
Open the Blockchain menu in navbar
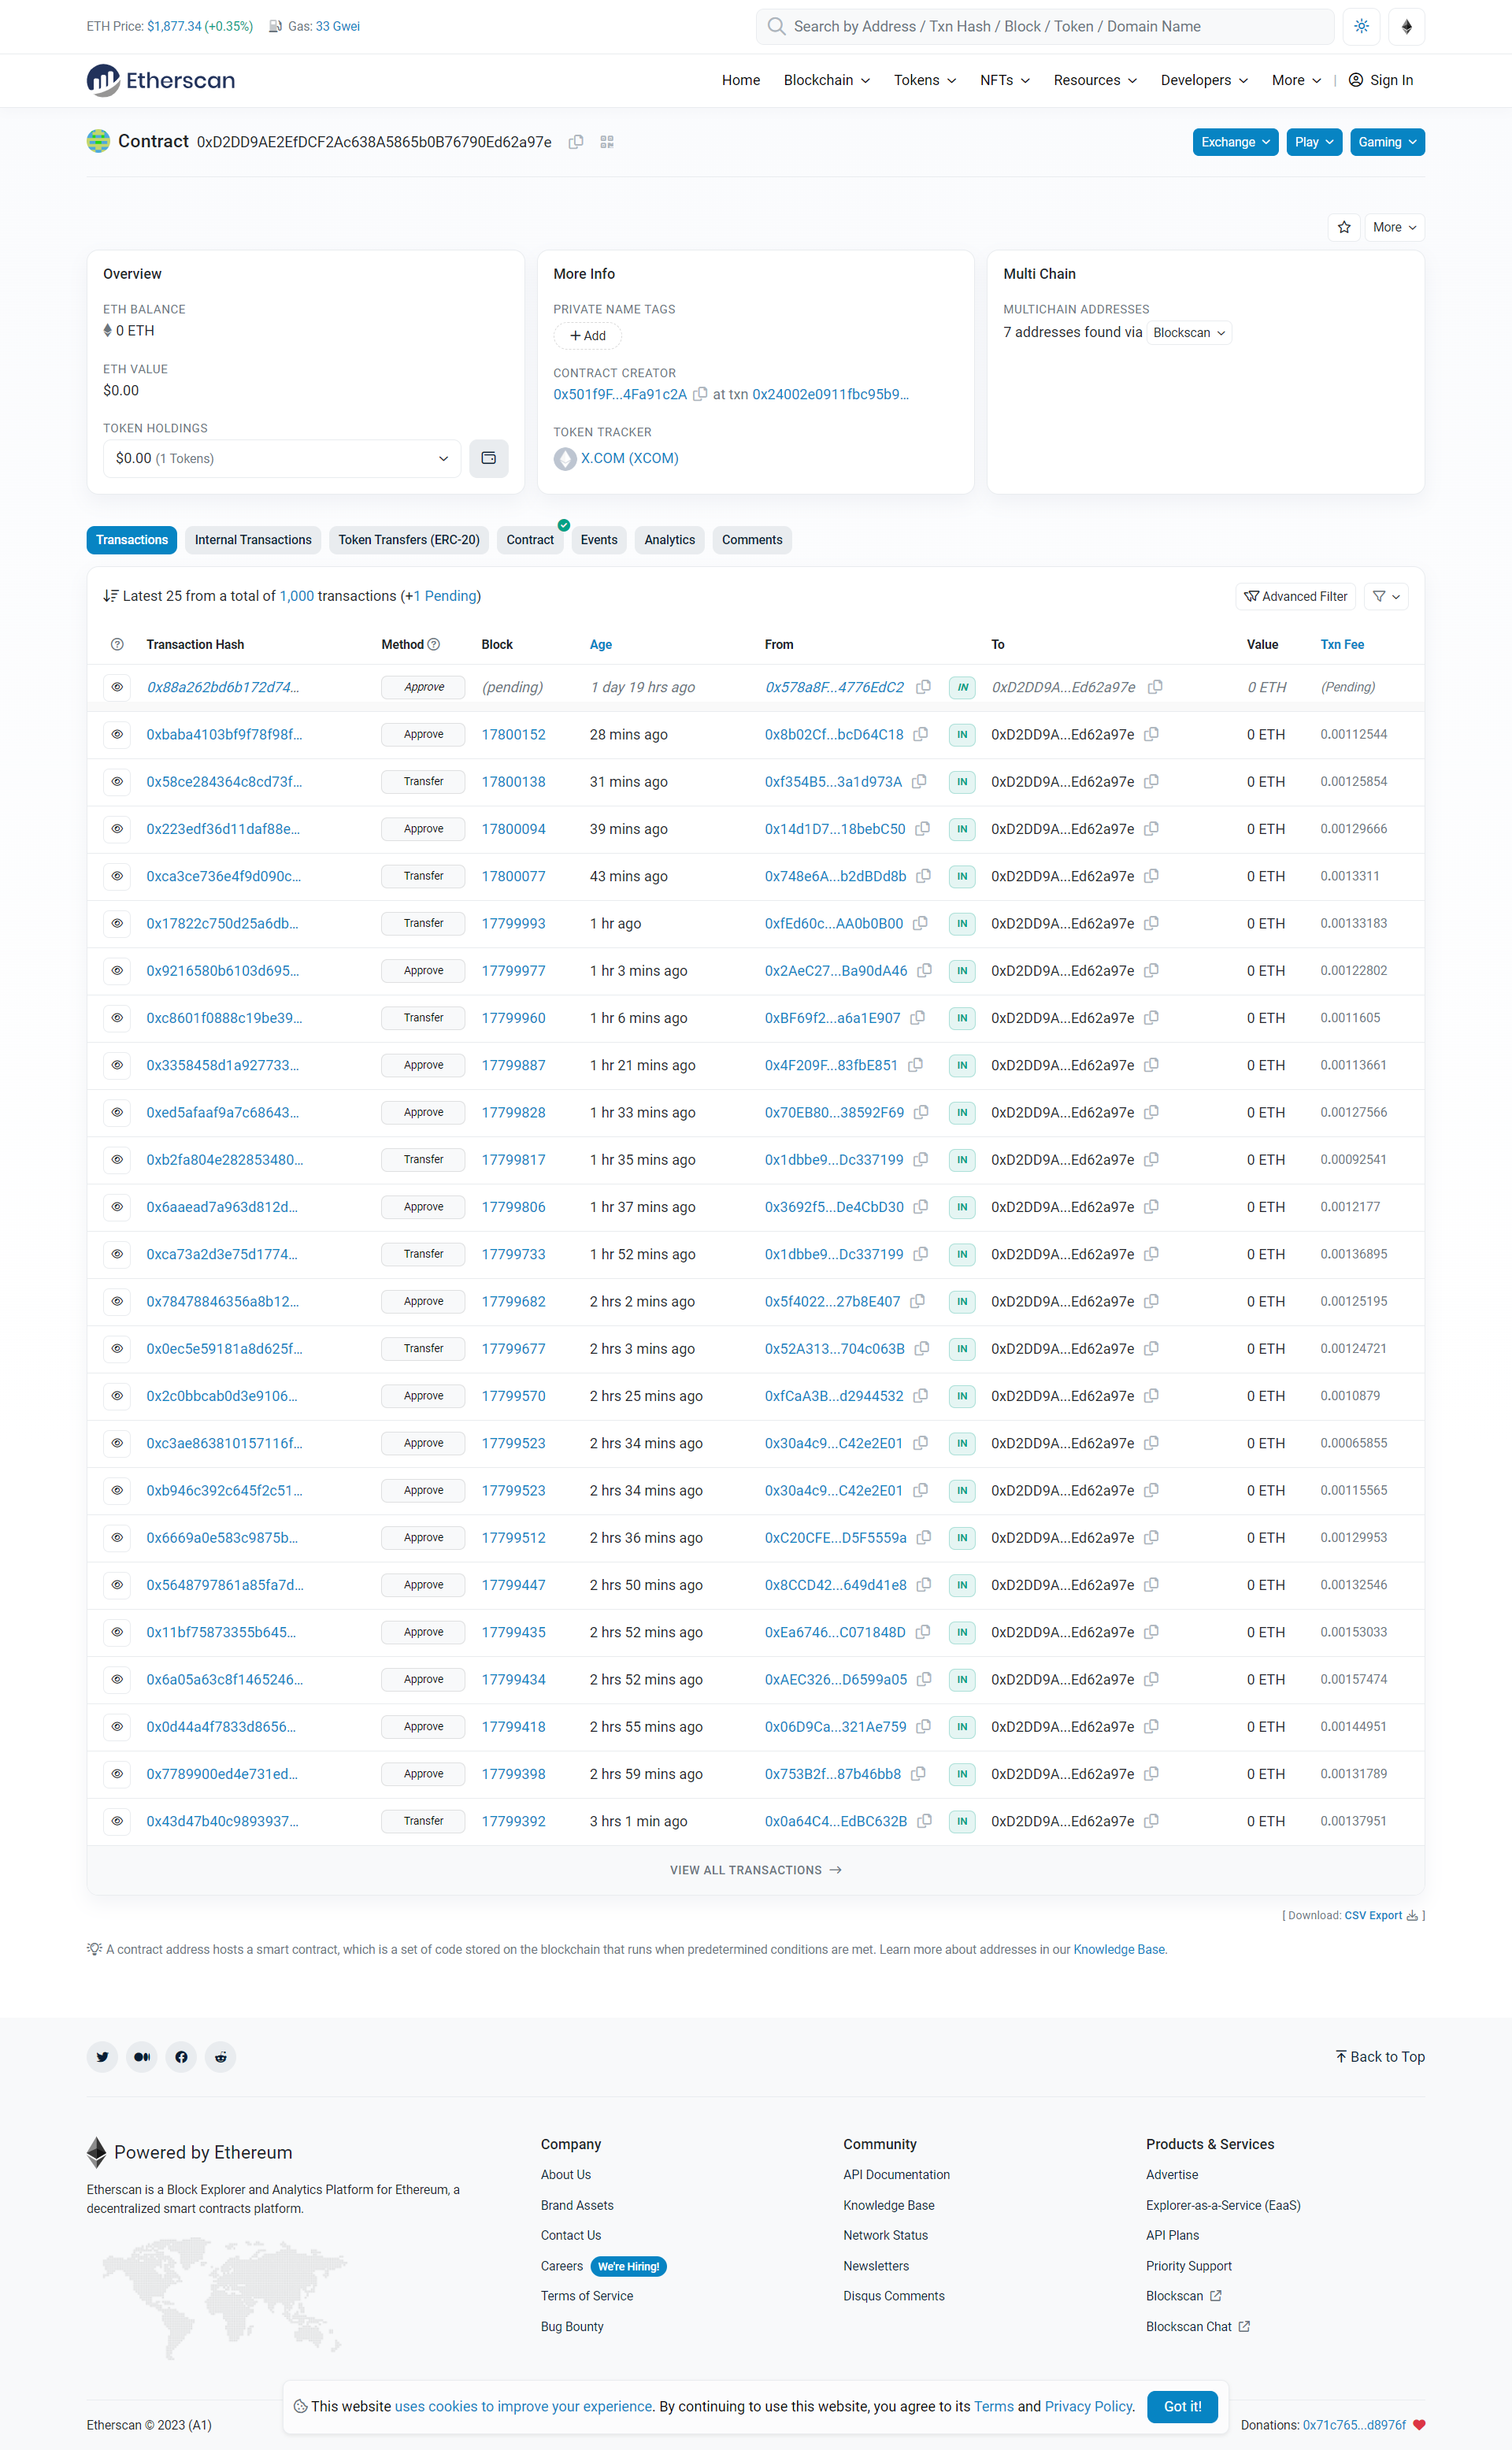pos(826,80)
